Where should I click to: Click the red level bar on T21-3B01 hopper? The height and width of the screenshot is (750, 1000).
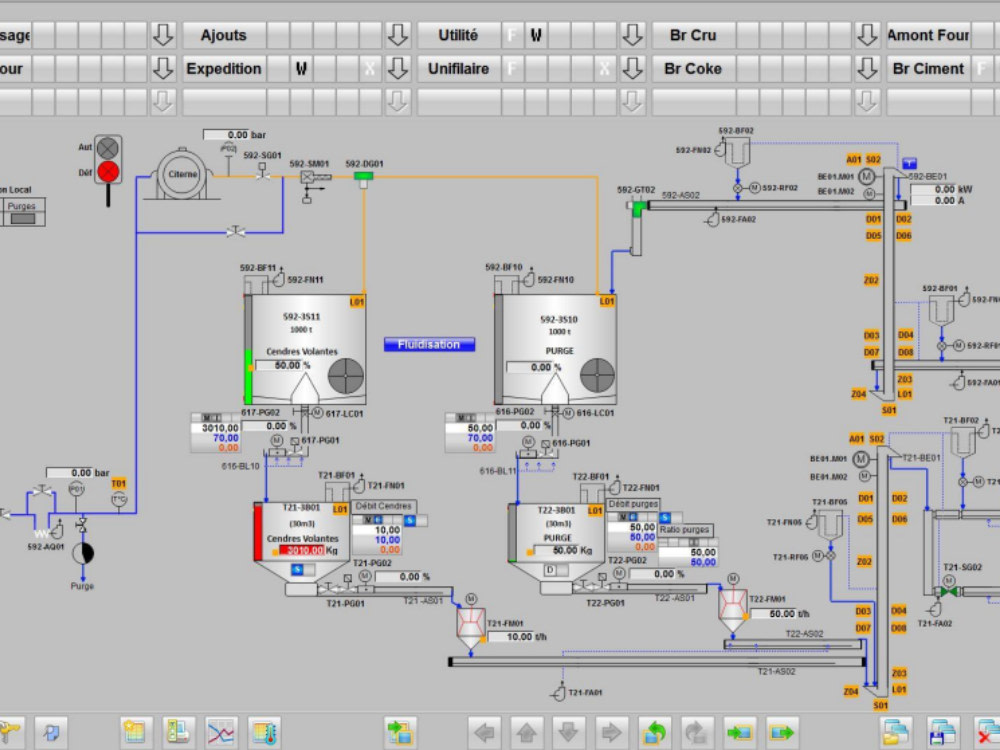coord(258,532)
